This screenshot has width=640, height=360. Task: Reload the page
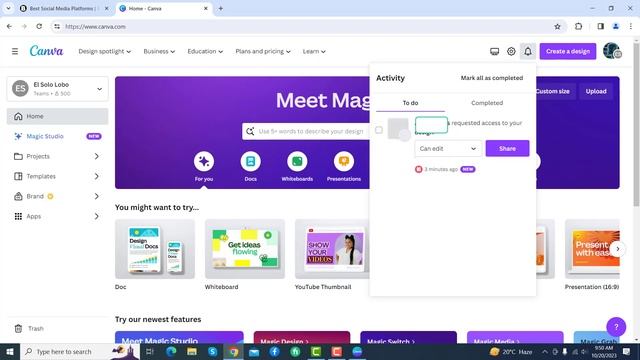[39, 27]
